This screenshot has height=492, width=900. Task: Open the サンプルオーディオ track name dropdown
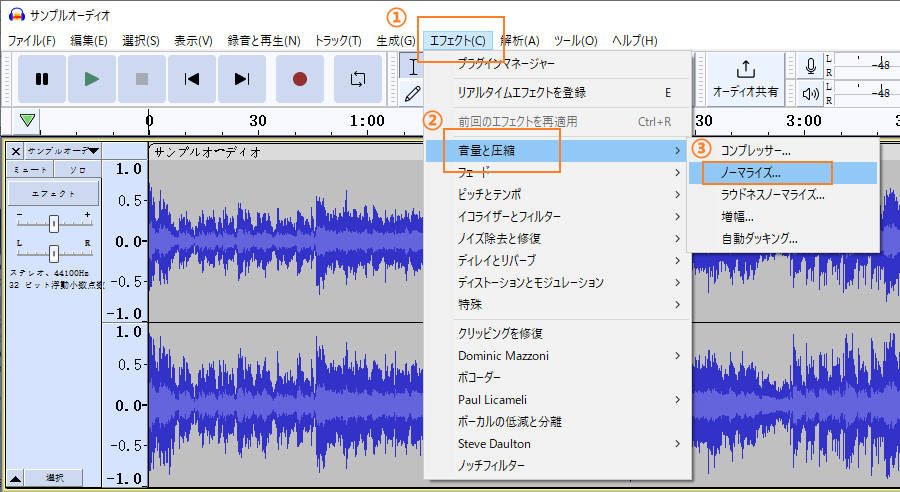coord(63,151)
